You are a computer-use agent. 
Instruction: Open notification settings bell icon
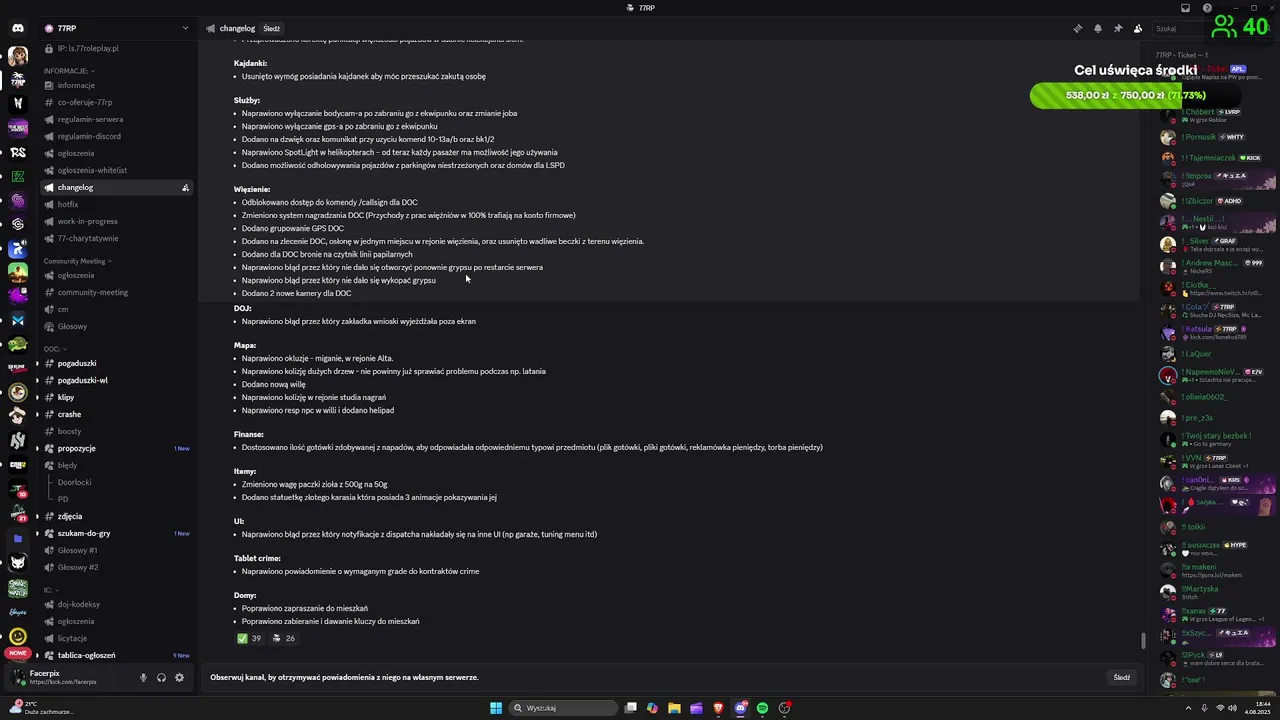coord(1098,29)
